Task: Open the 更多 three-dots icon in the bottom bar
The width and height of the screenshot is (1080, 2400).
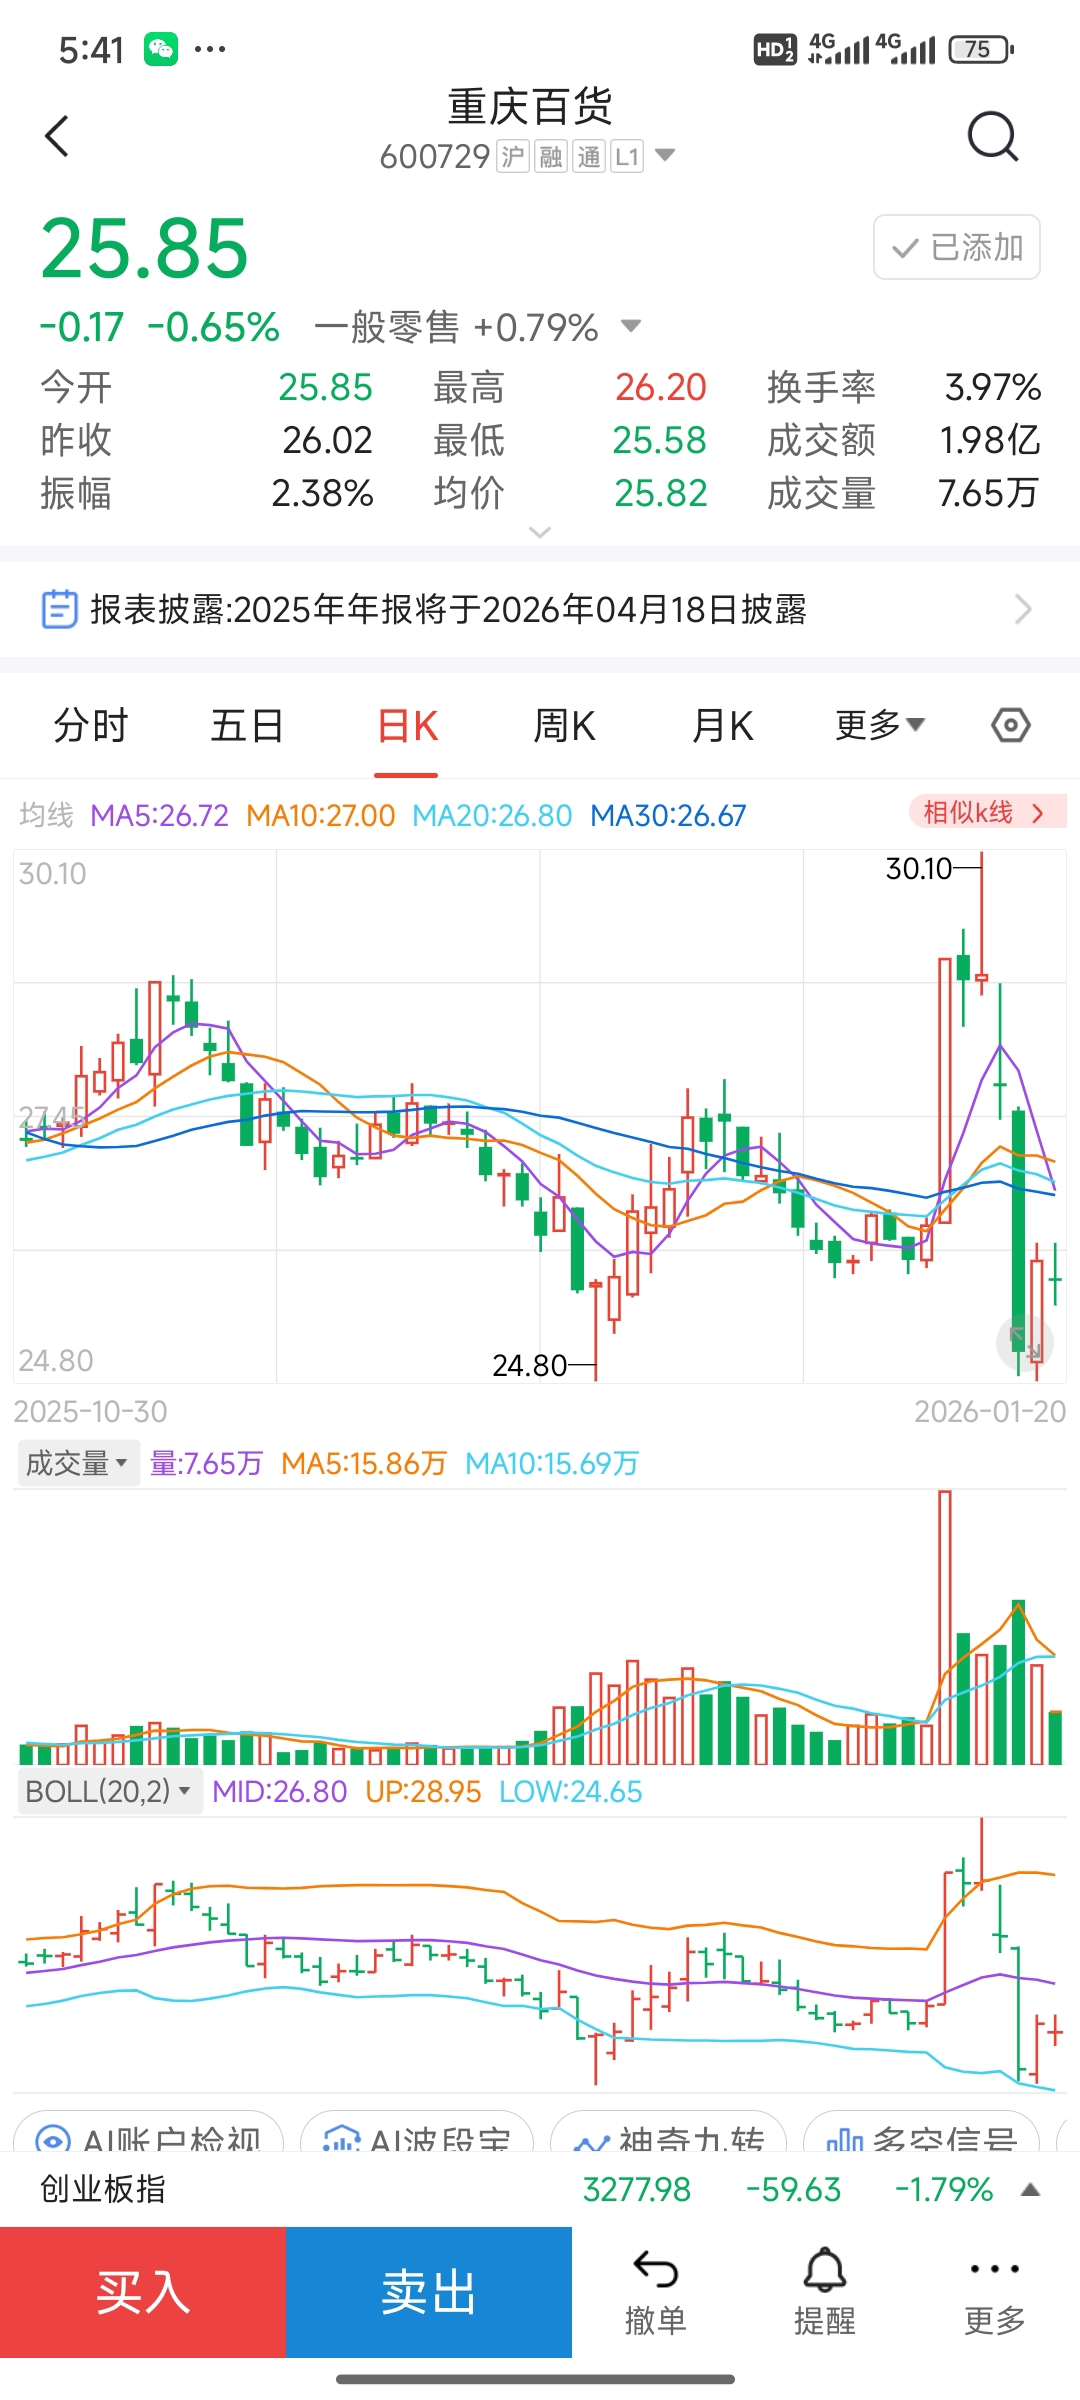Action: pyautogui.click(x=995, y=2269)
